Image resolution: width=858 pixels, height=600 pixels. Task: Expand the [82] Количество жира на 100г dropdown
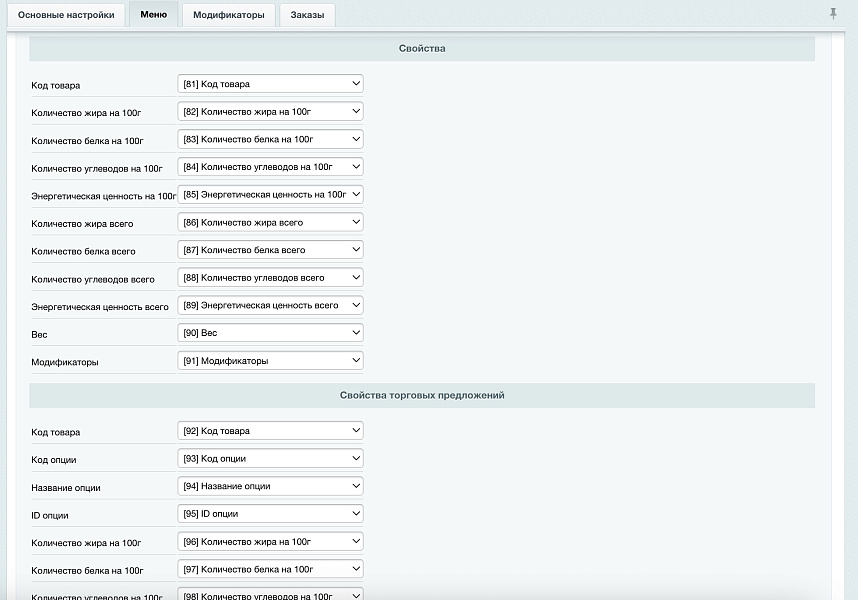click(x=270, y=112)
